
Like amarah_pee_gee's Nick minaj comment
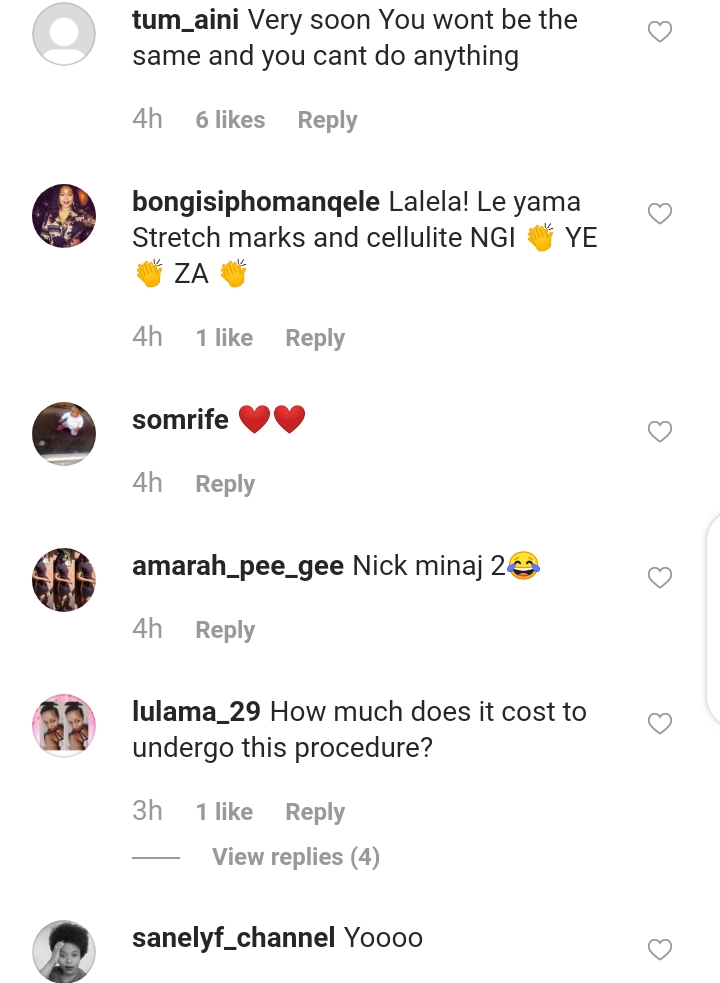click(660, 578)
